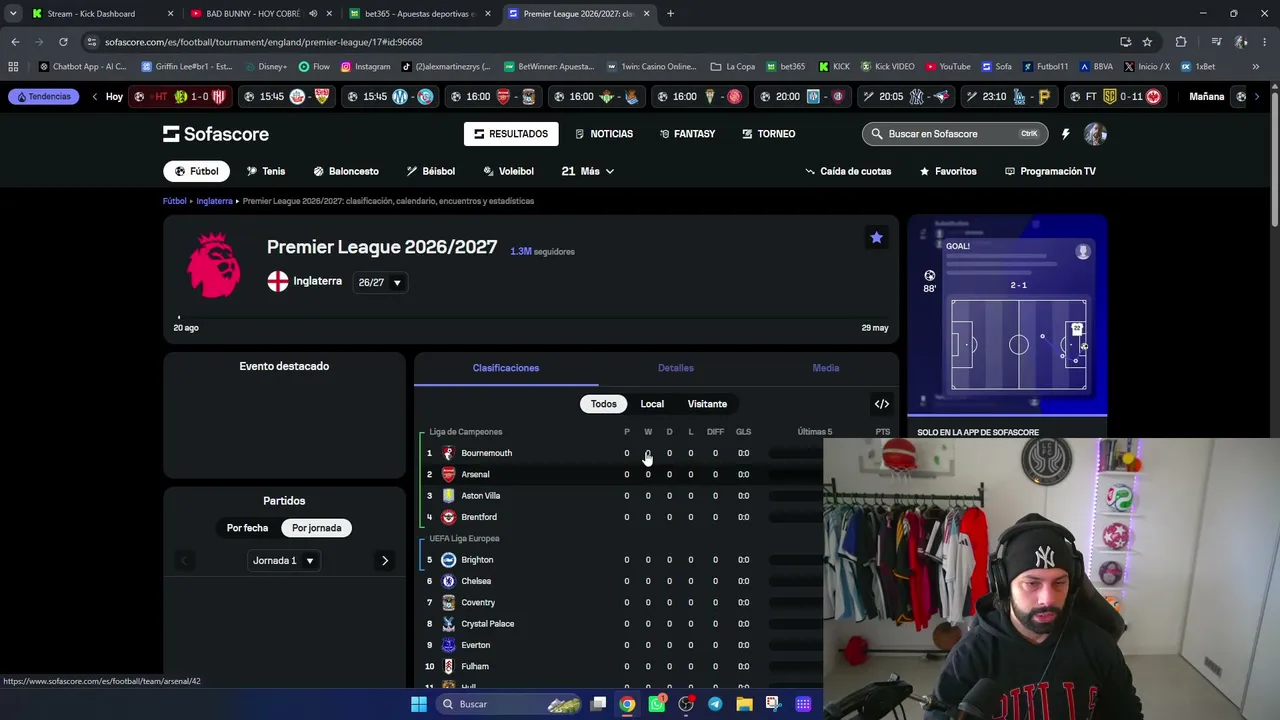This screenshot has height=720, width=1280.
Task: Open the user profile avatar
Action: 1095,134
